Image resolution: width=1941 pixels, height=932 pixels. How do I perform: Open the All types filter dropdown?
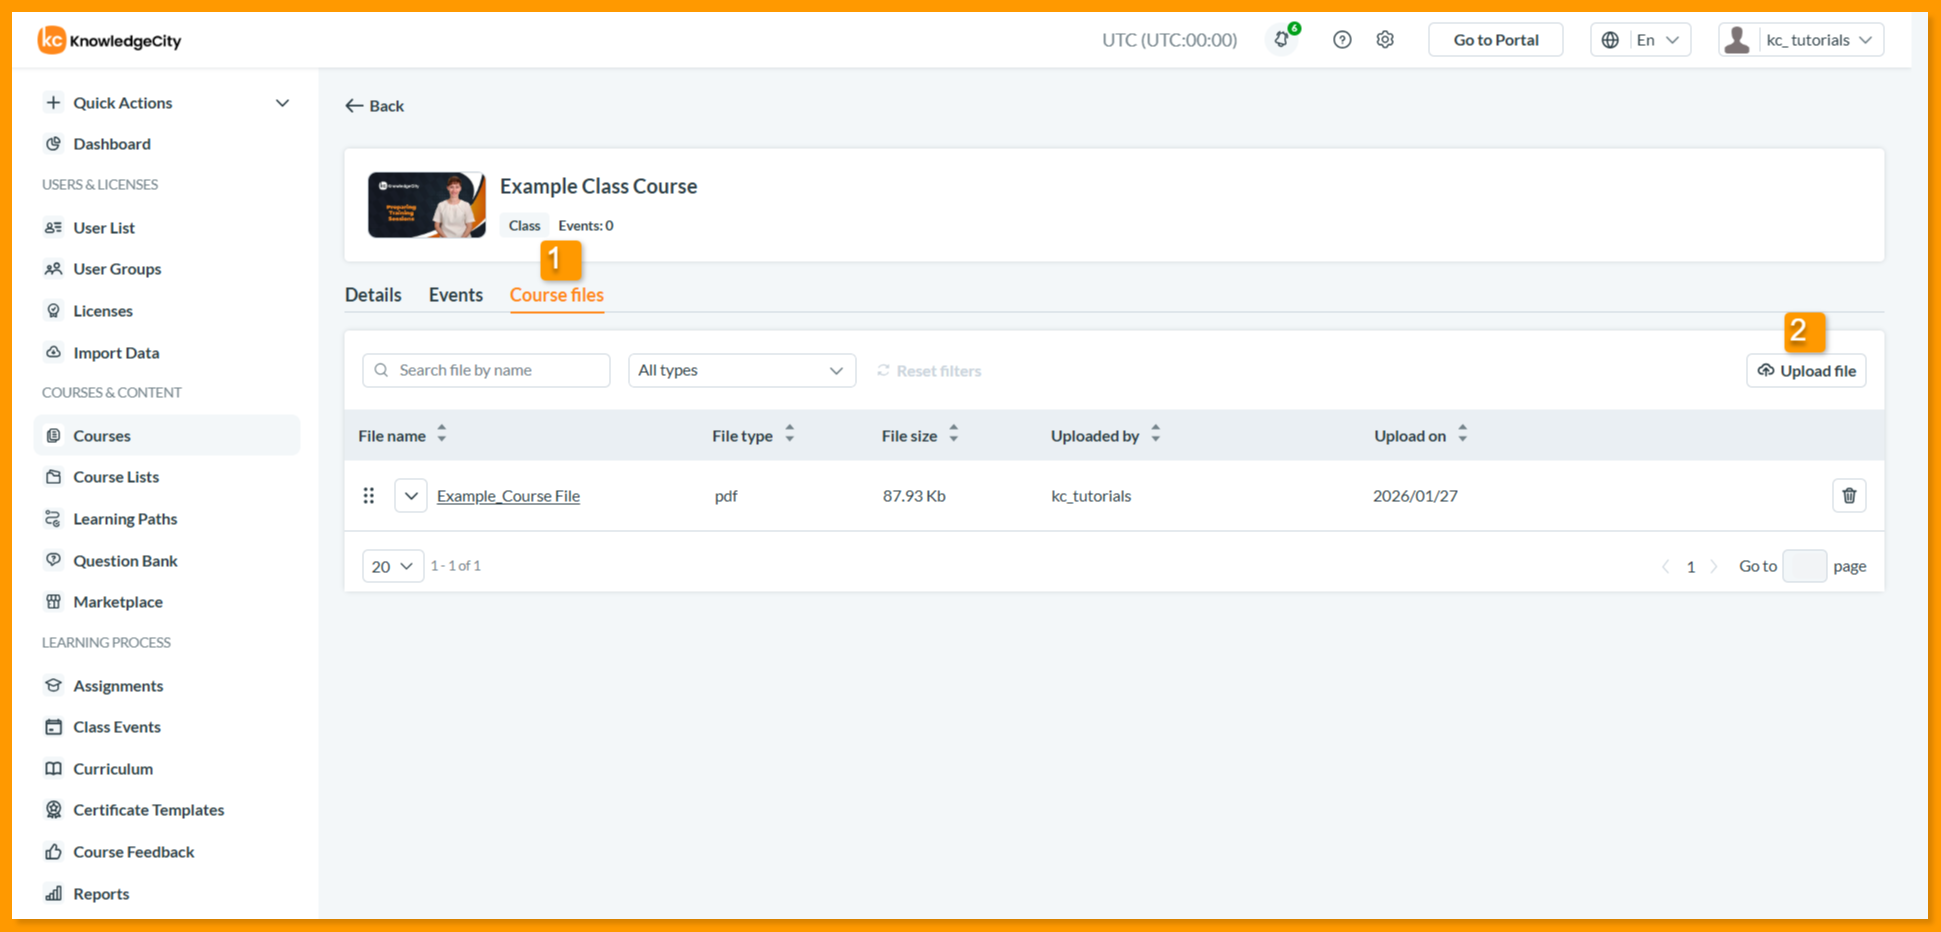pyautogui.click(x=742, y=370)
